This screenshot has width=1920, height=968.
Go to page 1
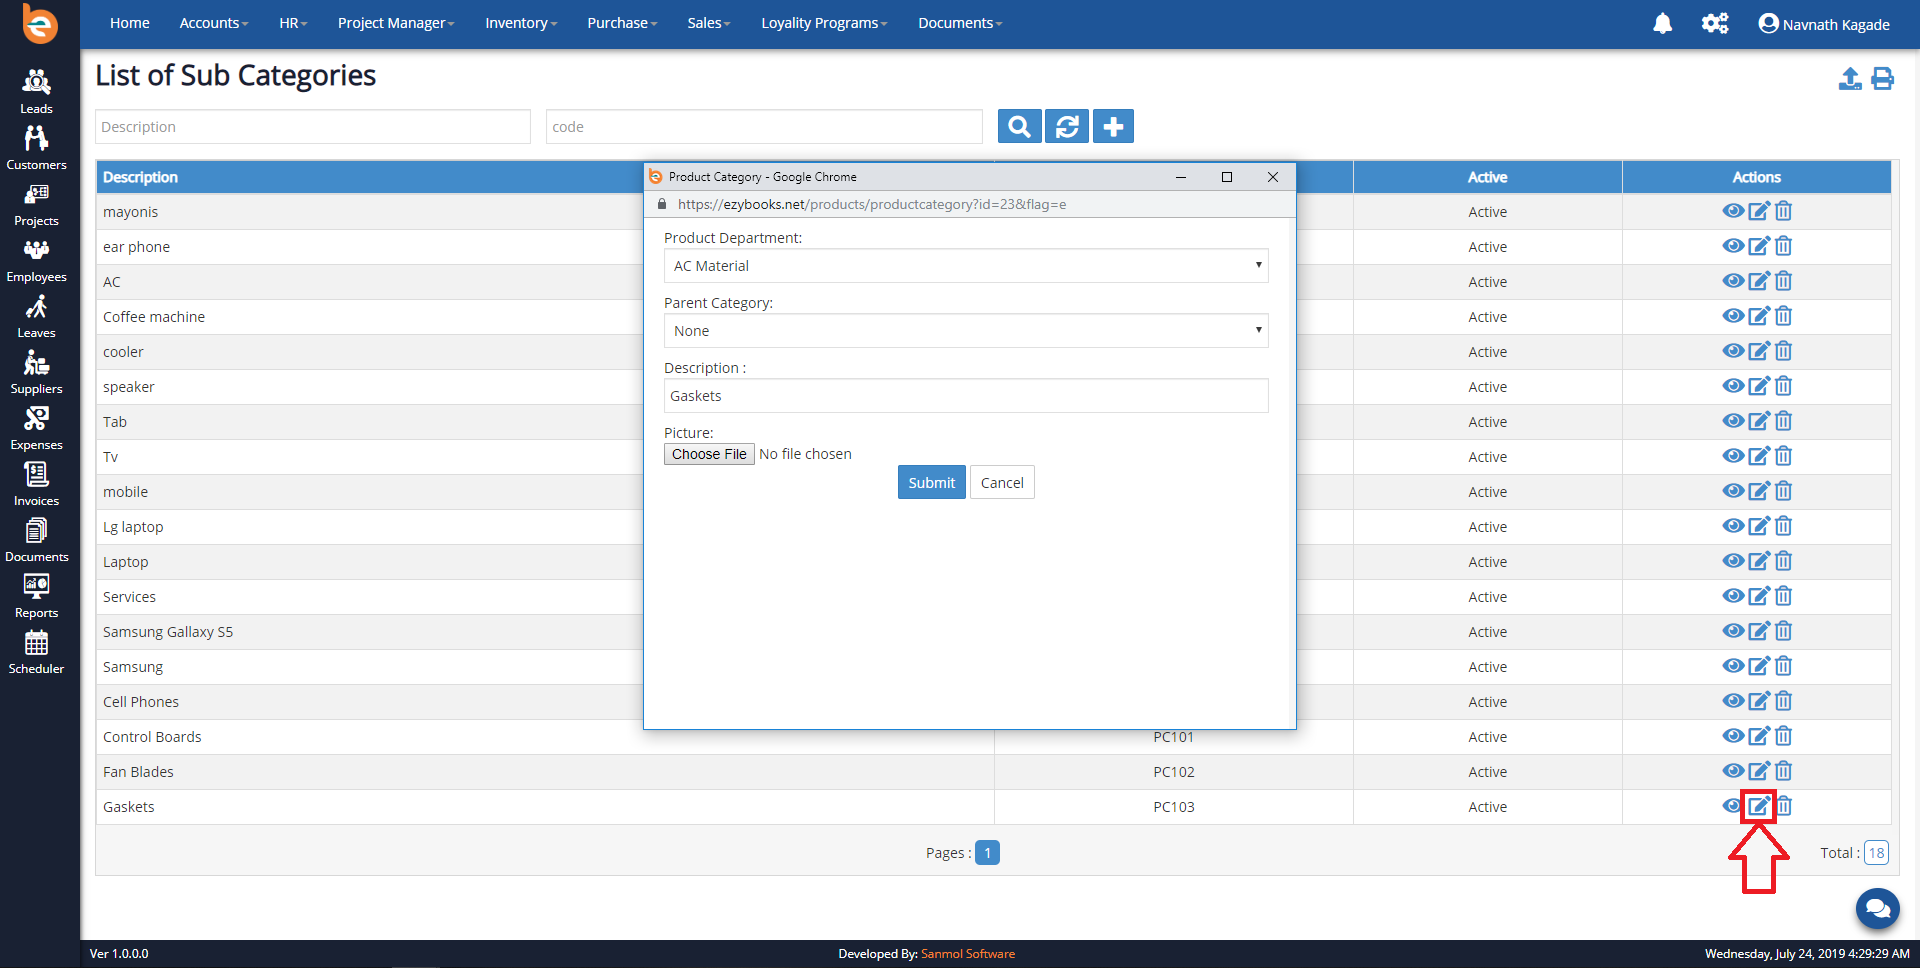[x=987, y=853]
